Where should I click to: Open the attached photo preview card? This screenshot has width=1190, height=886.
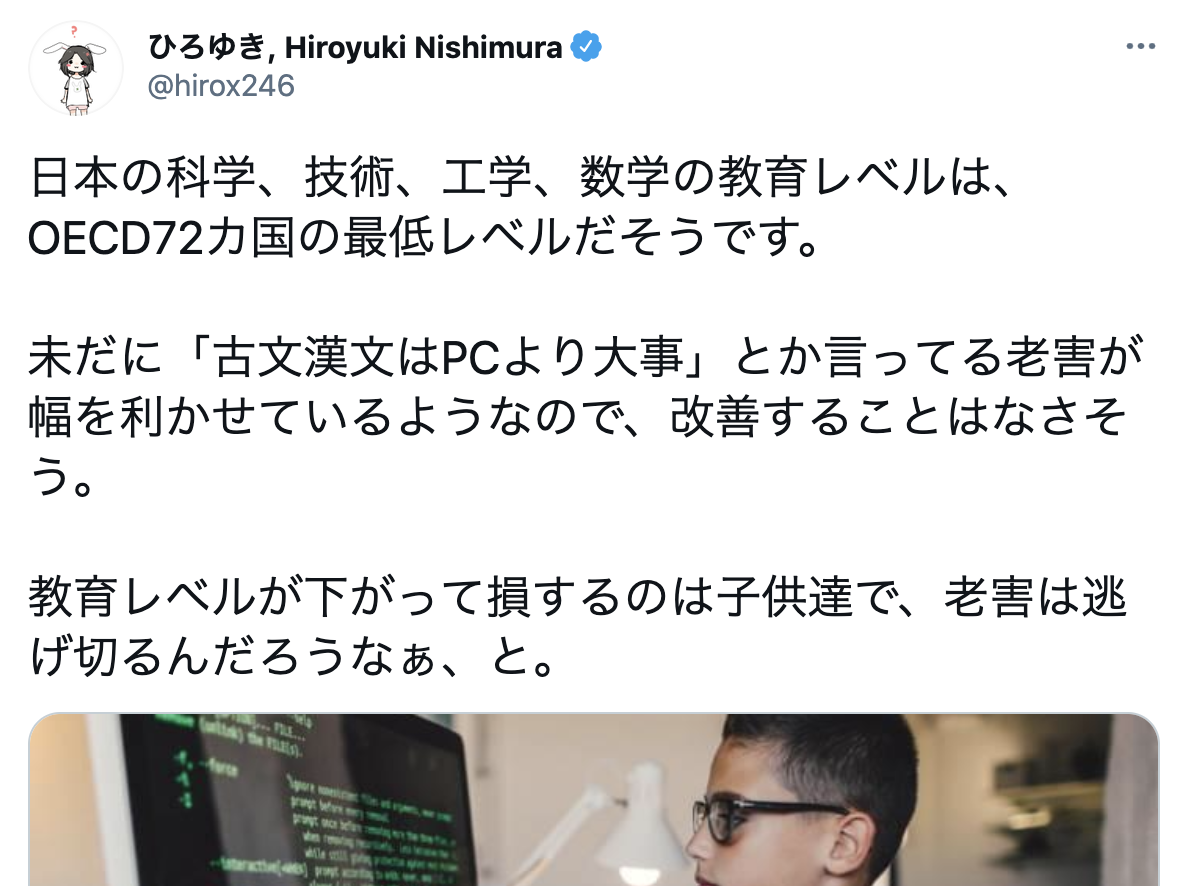pos(593,799)
